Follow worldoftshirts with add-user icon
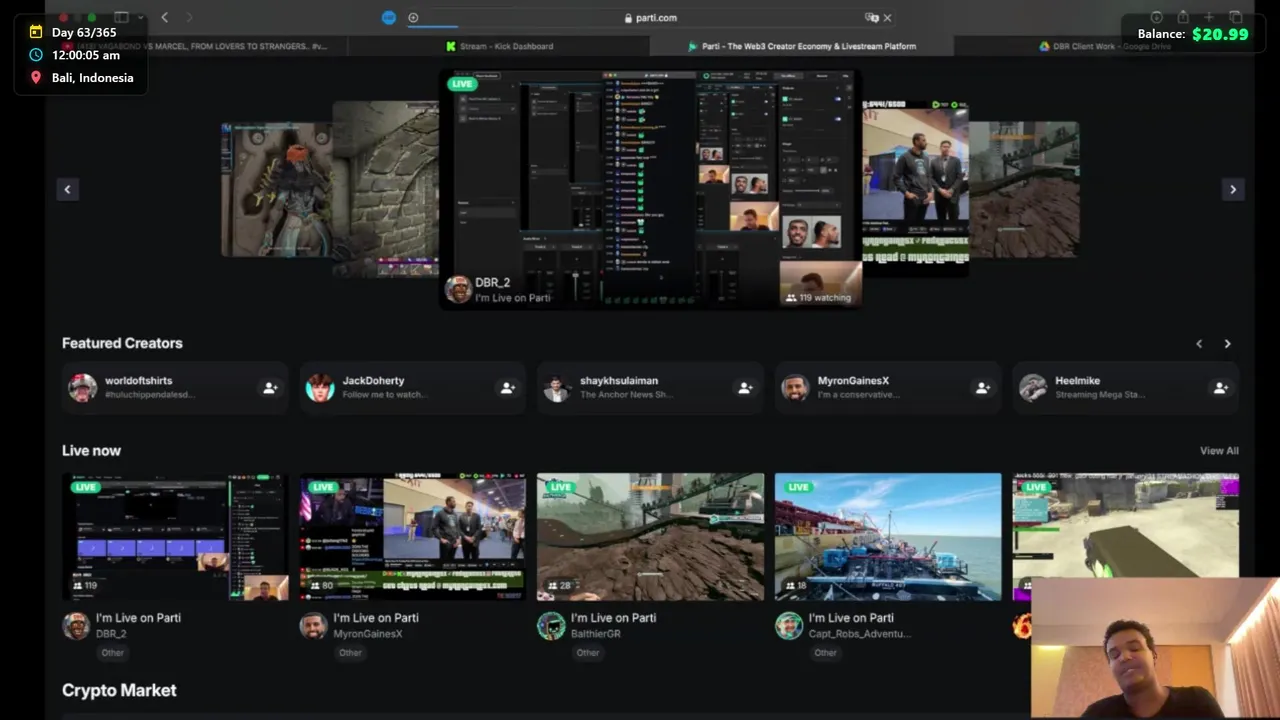The height and width of the screenshot is (720, 1280). 270,388
